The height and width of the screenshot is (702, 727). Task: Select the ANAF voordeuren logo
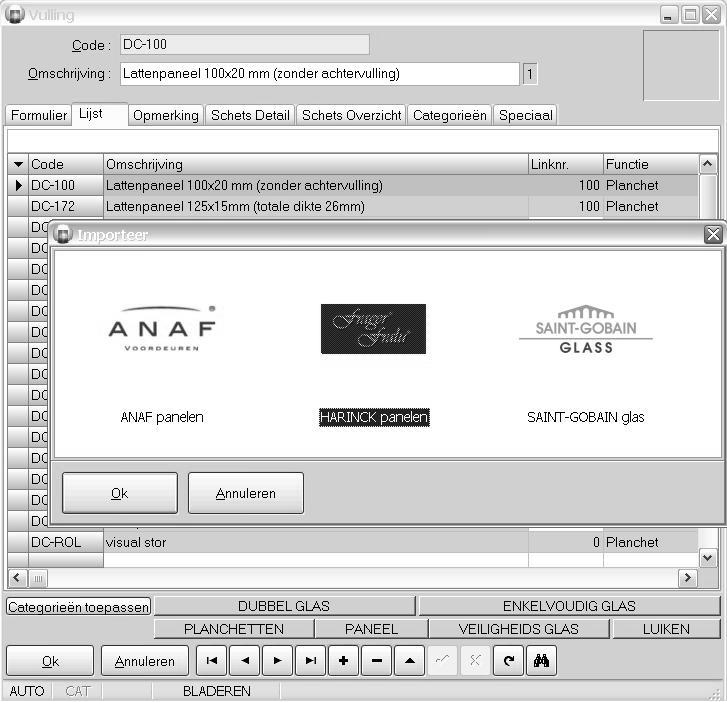click(x=162, y=329)
